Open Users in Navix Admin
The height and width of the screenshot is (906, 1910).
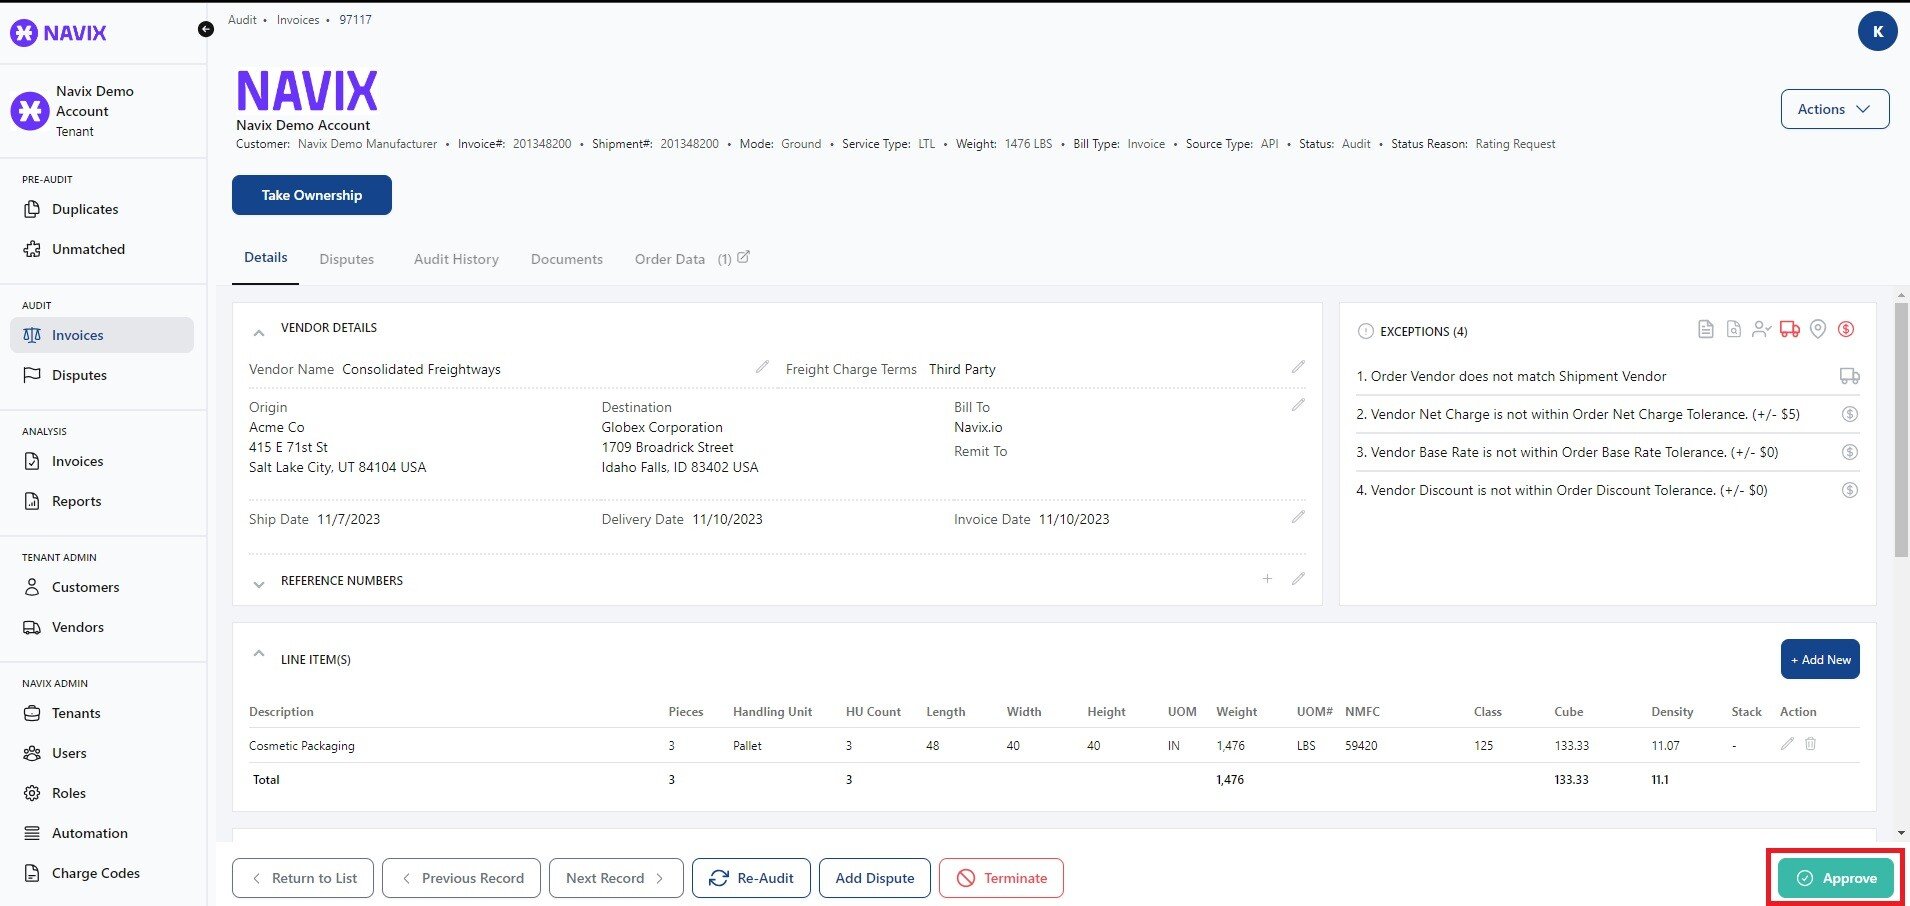(x=102, y=753)
